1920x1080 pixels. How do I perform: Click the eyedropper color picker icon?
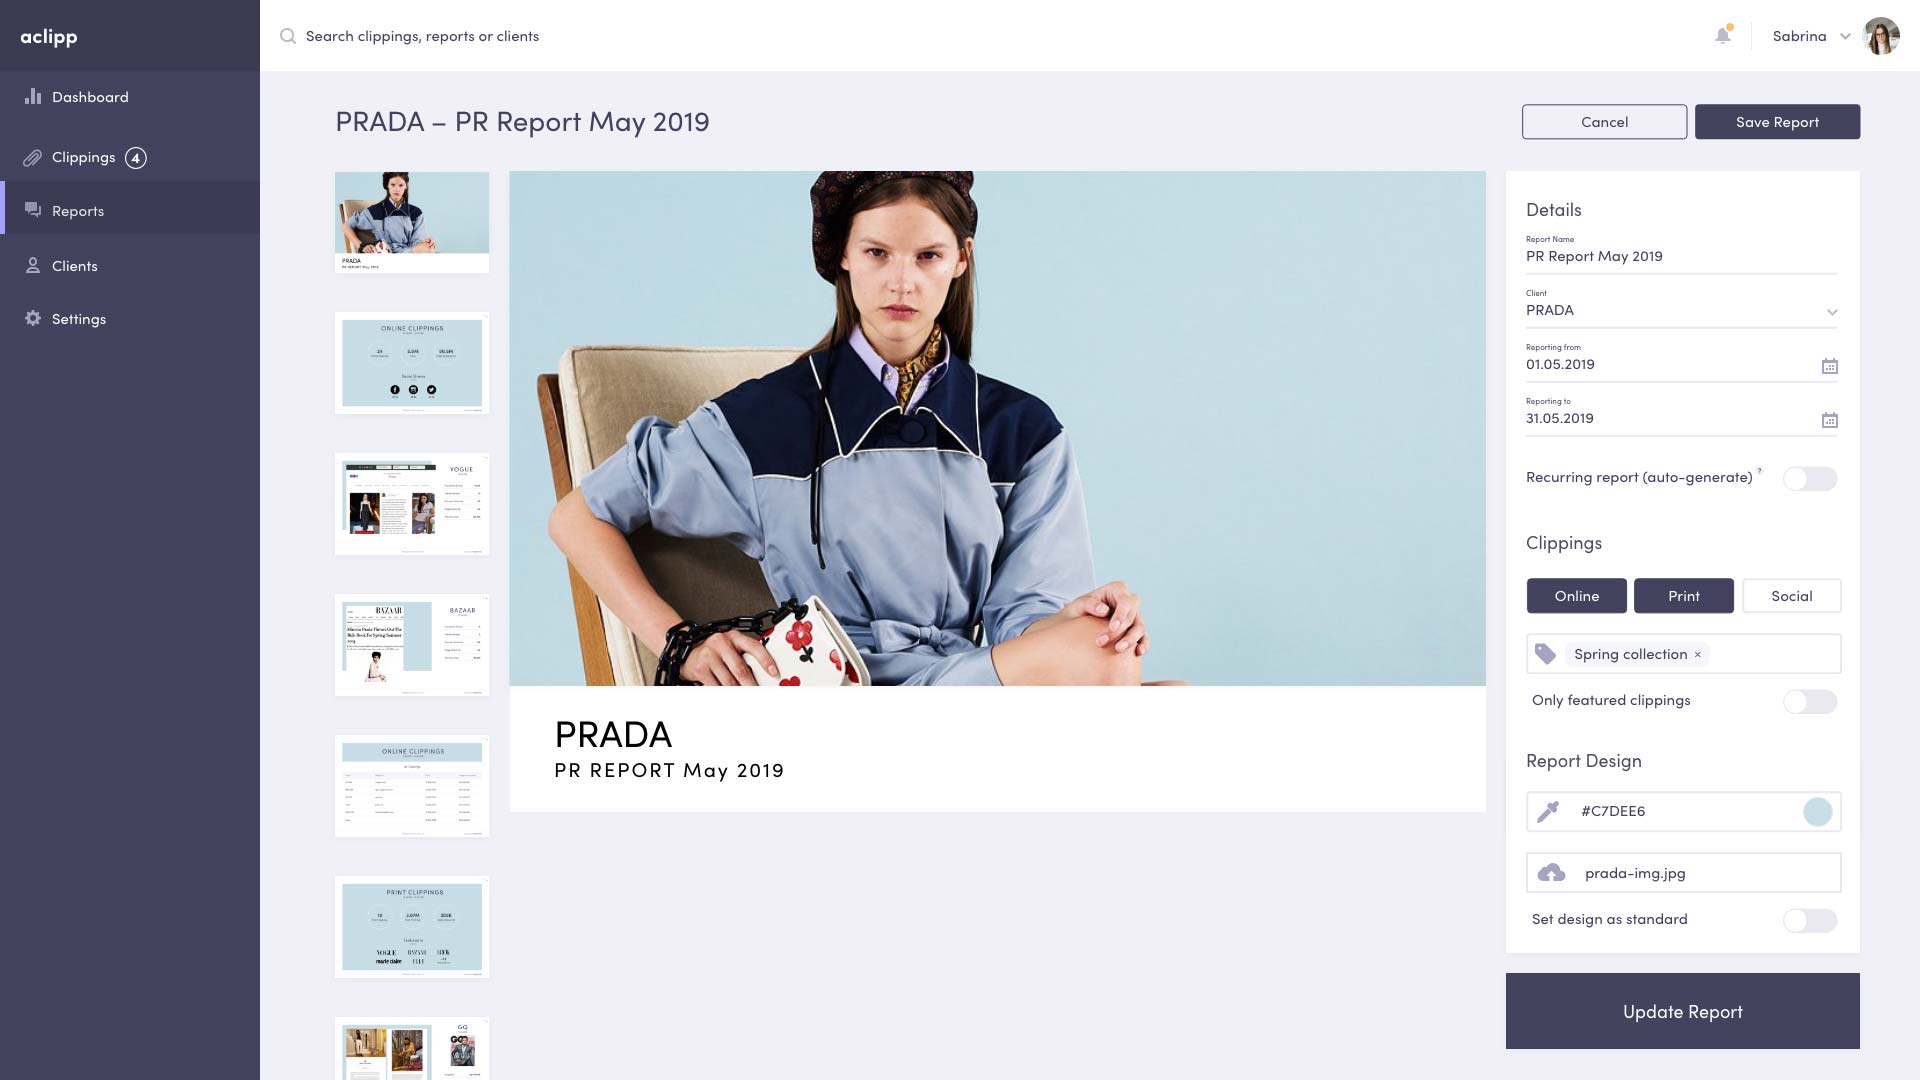click(1548, 811)
